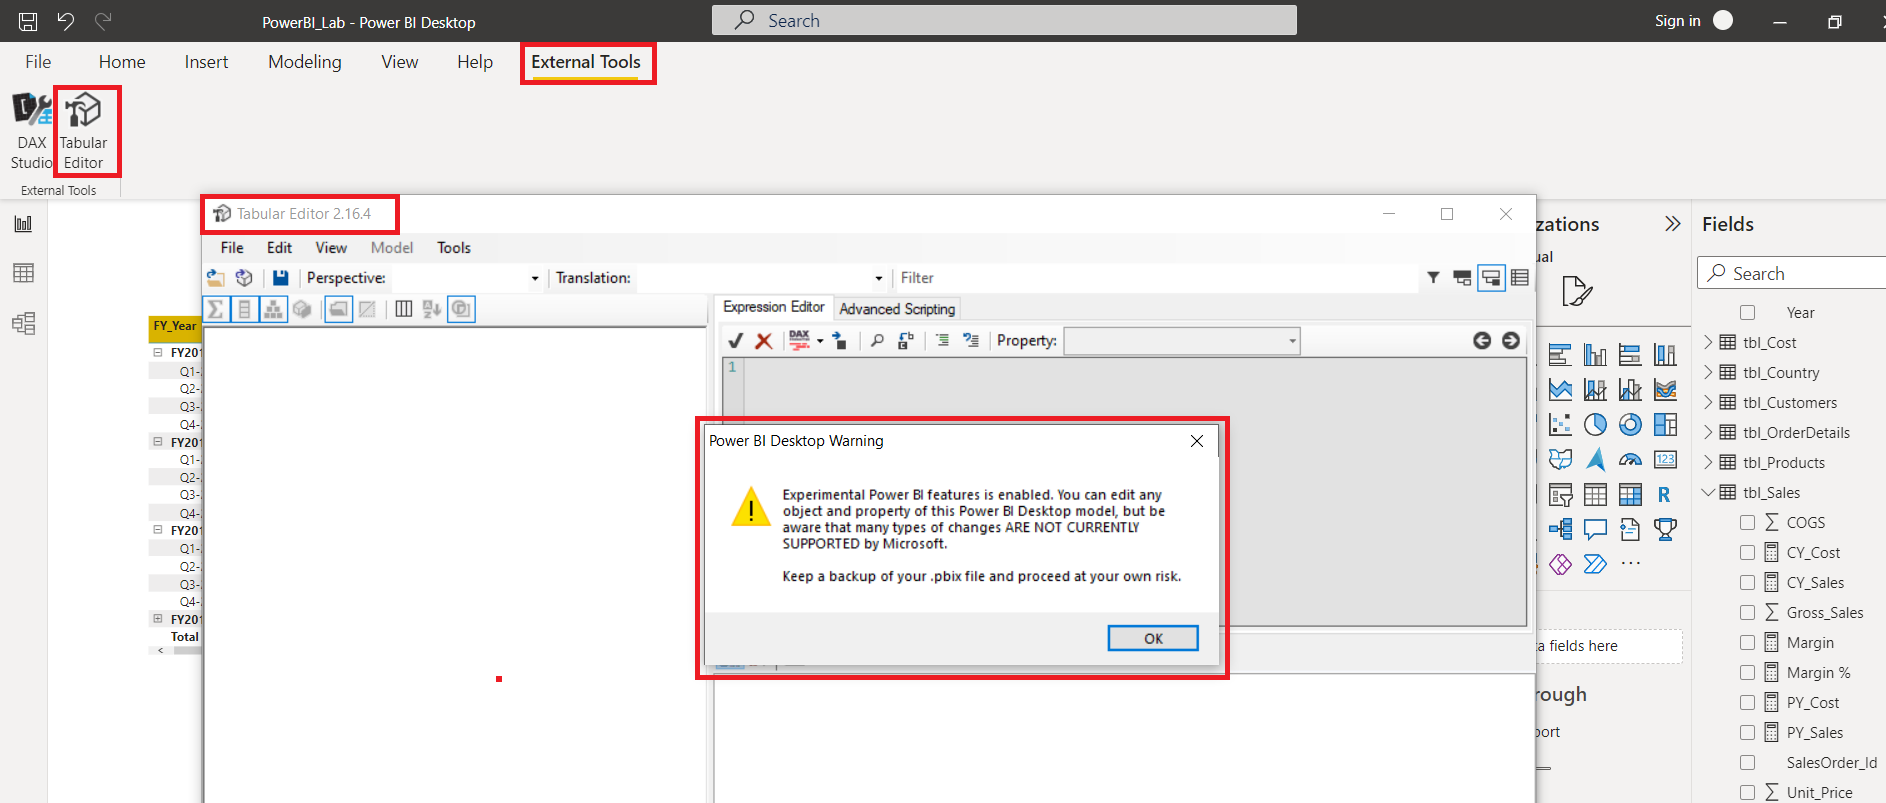The width and height of the screenshot is (1886, 803).
Task: Check the CY_Cost field checkbox
Action: click(1747, 552)
